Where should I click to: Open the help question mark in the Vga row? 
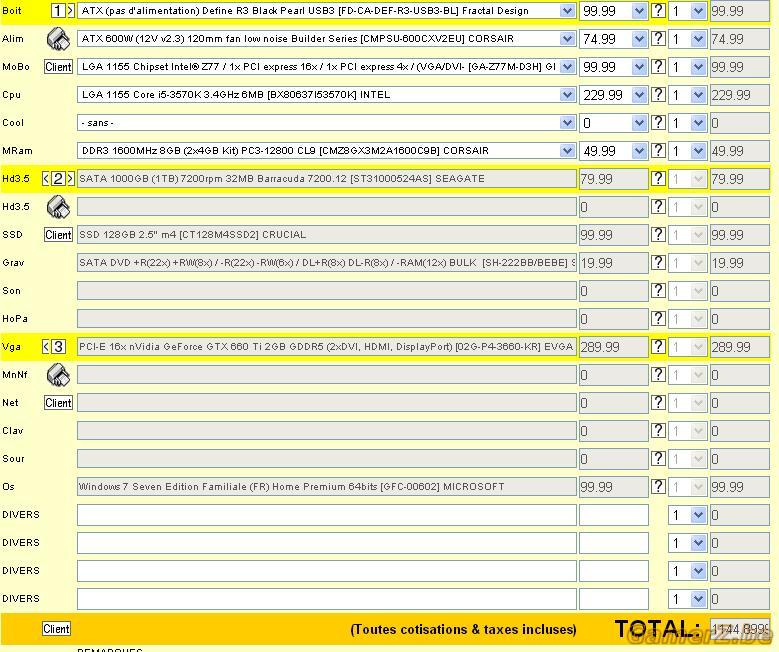(658, 346)
